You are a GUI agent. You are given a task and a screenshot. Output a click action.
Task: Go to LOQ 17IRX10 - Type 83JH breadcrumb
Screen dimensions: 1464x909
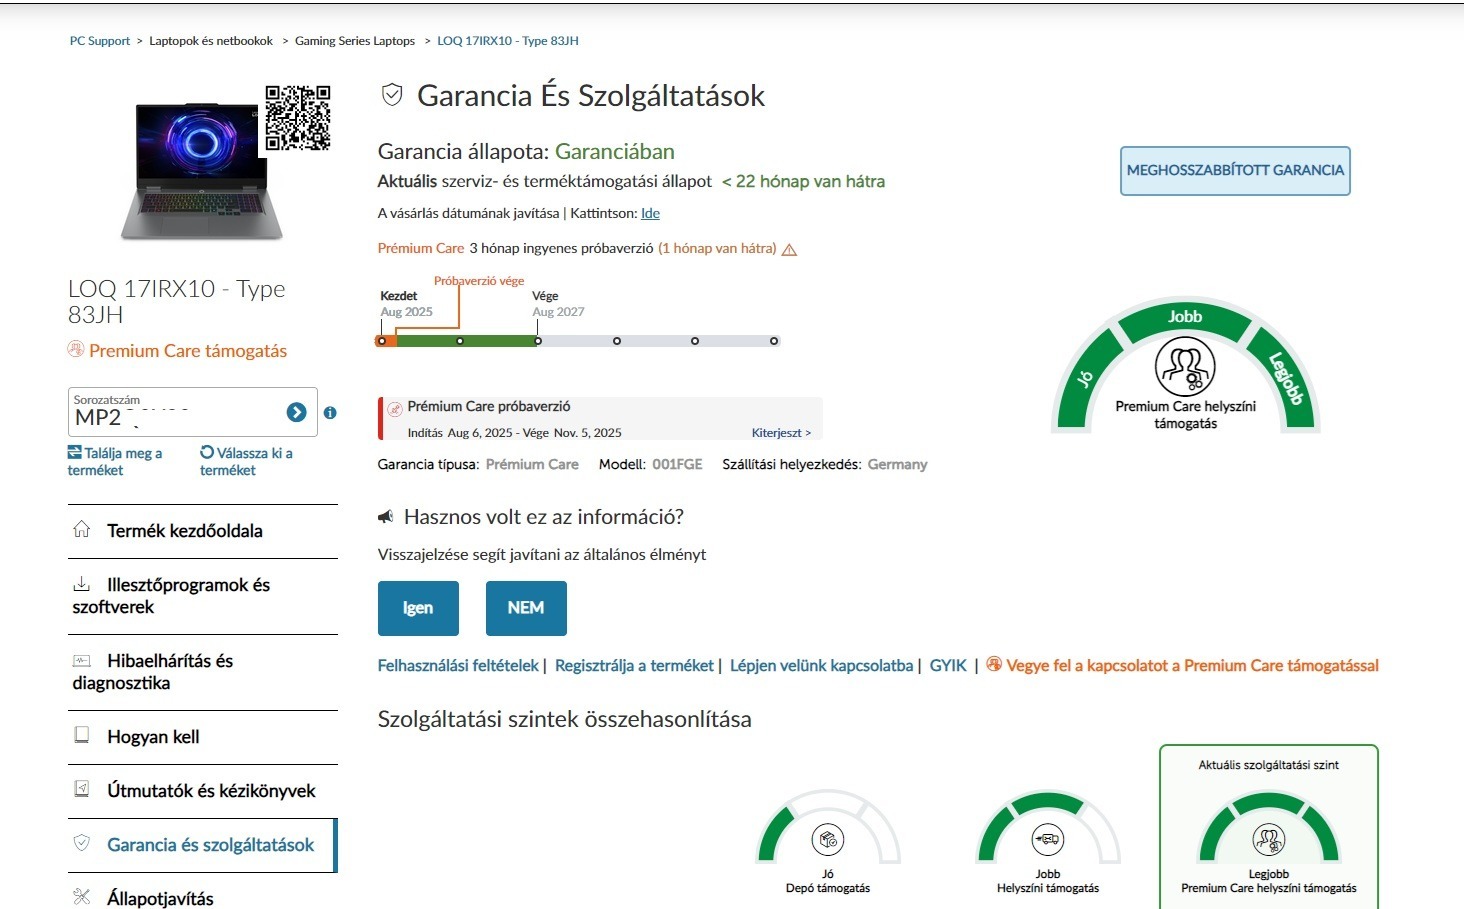[x=508, y=41]
